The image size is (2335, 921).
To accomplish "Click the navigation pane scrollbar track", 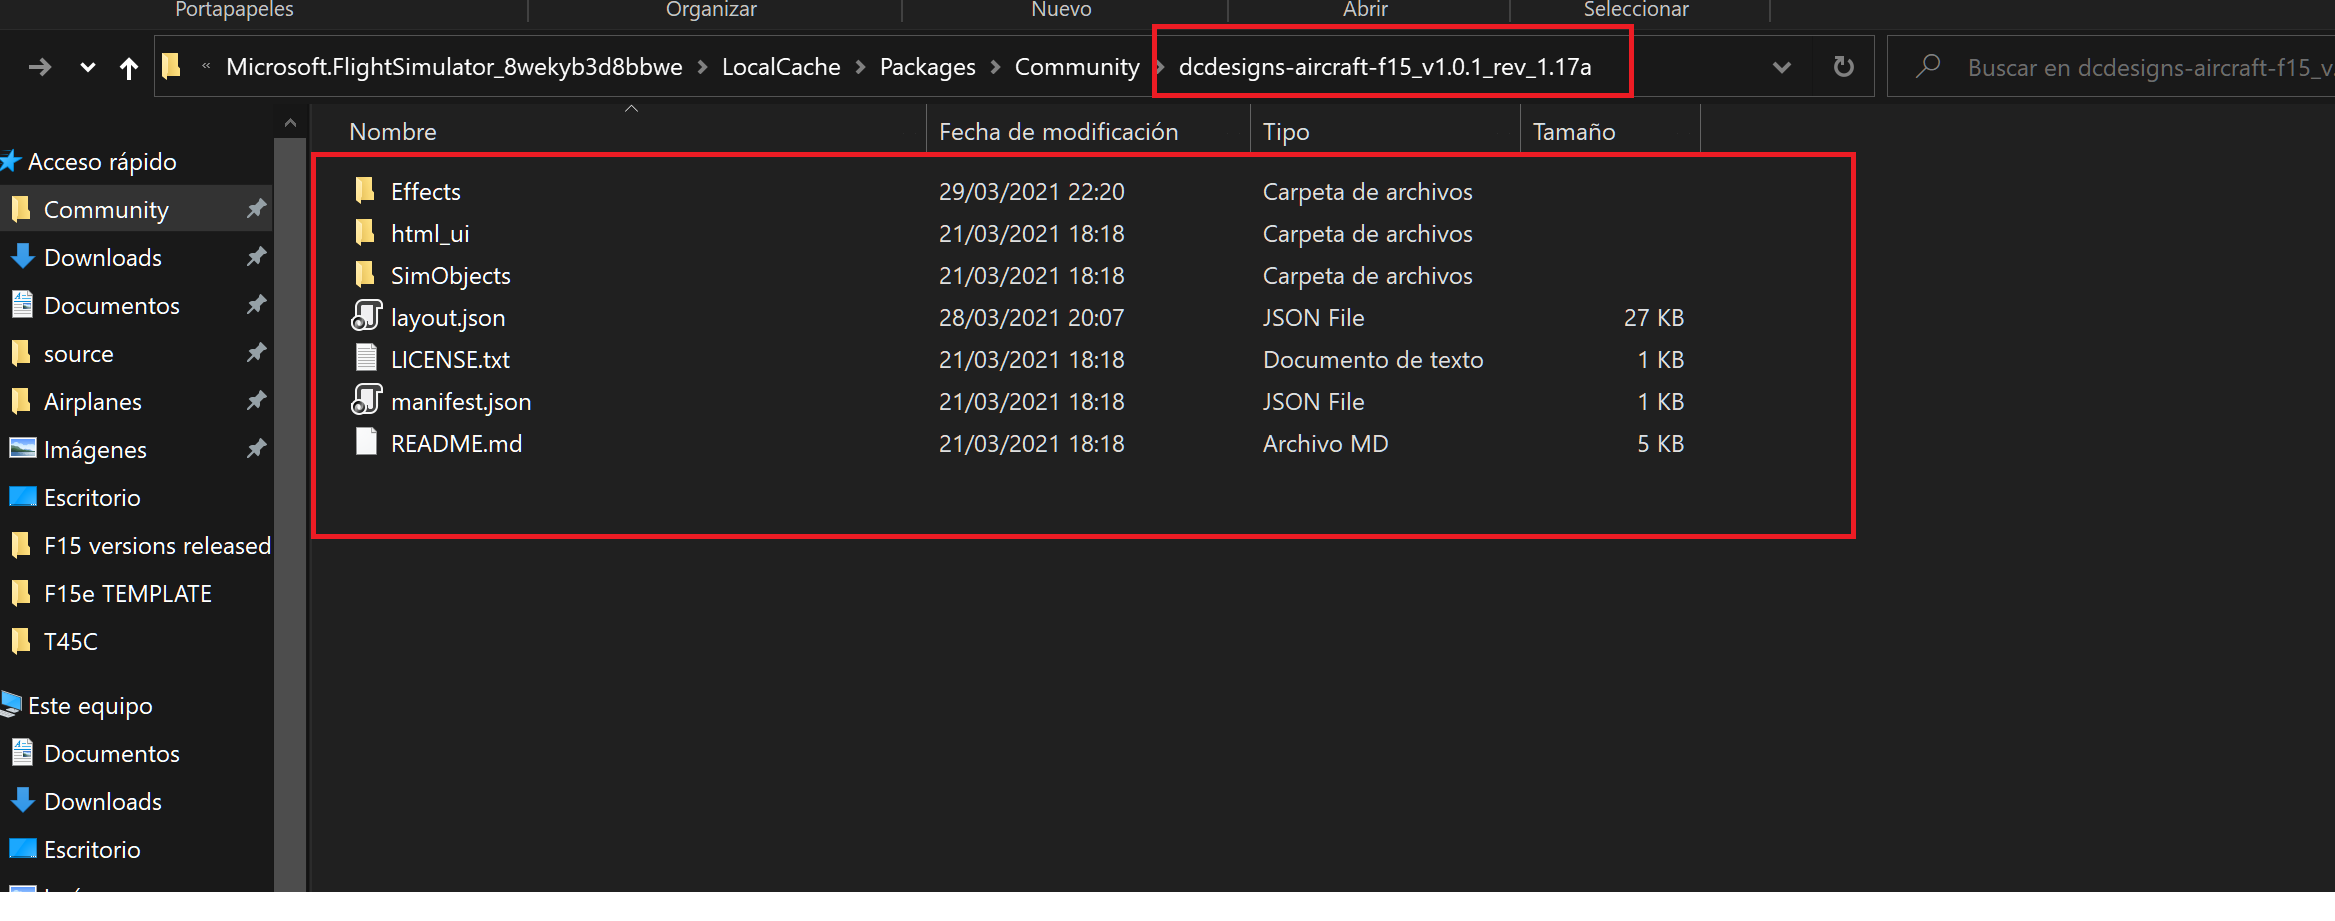I will (290, 515).
